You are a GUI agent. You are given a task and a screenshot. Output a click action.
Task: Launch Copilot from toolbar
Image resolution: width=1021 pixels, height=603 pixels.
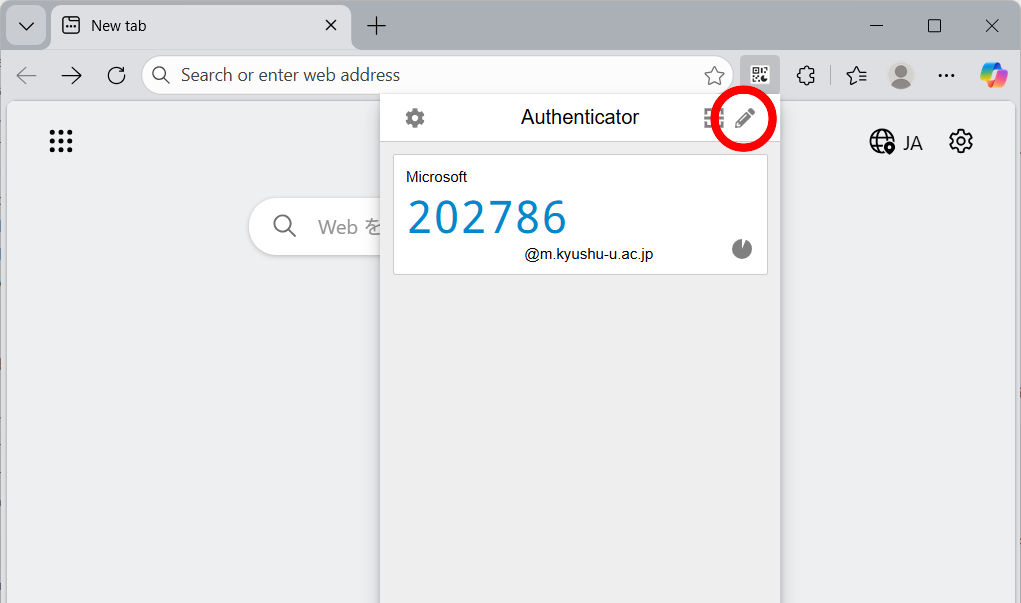pos(994,75)
